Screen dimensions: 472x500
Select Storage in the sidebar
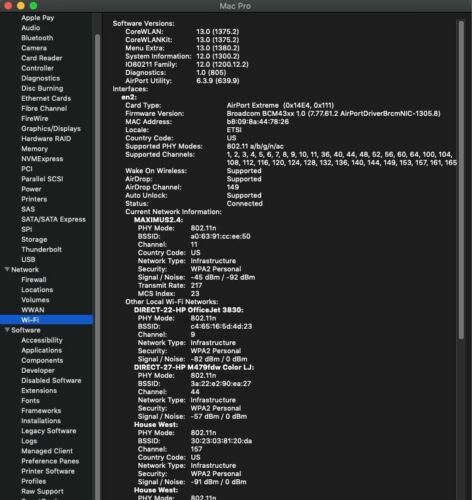34,240
